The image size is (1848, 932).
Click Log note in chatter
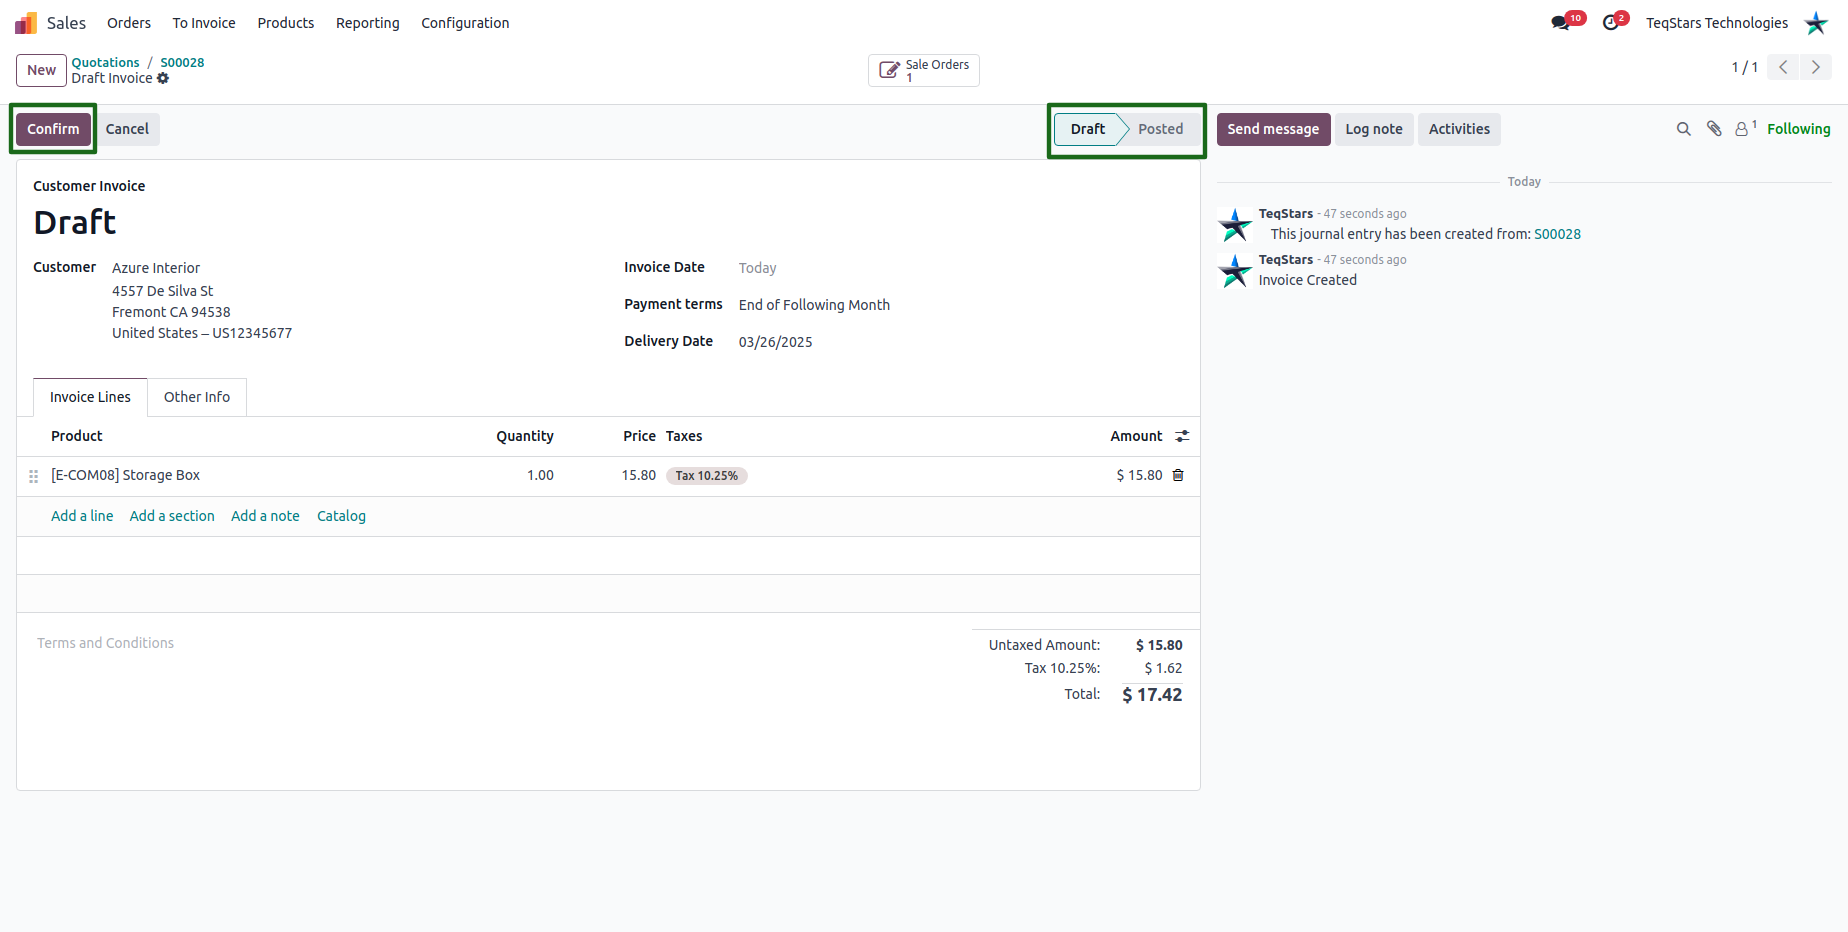click(x=1374, y=129)
